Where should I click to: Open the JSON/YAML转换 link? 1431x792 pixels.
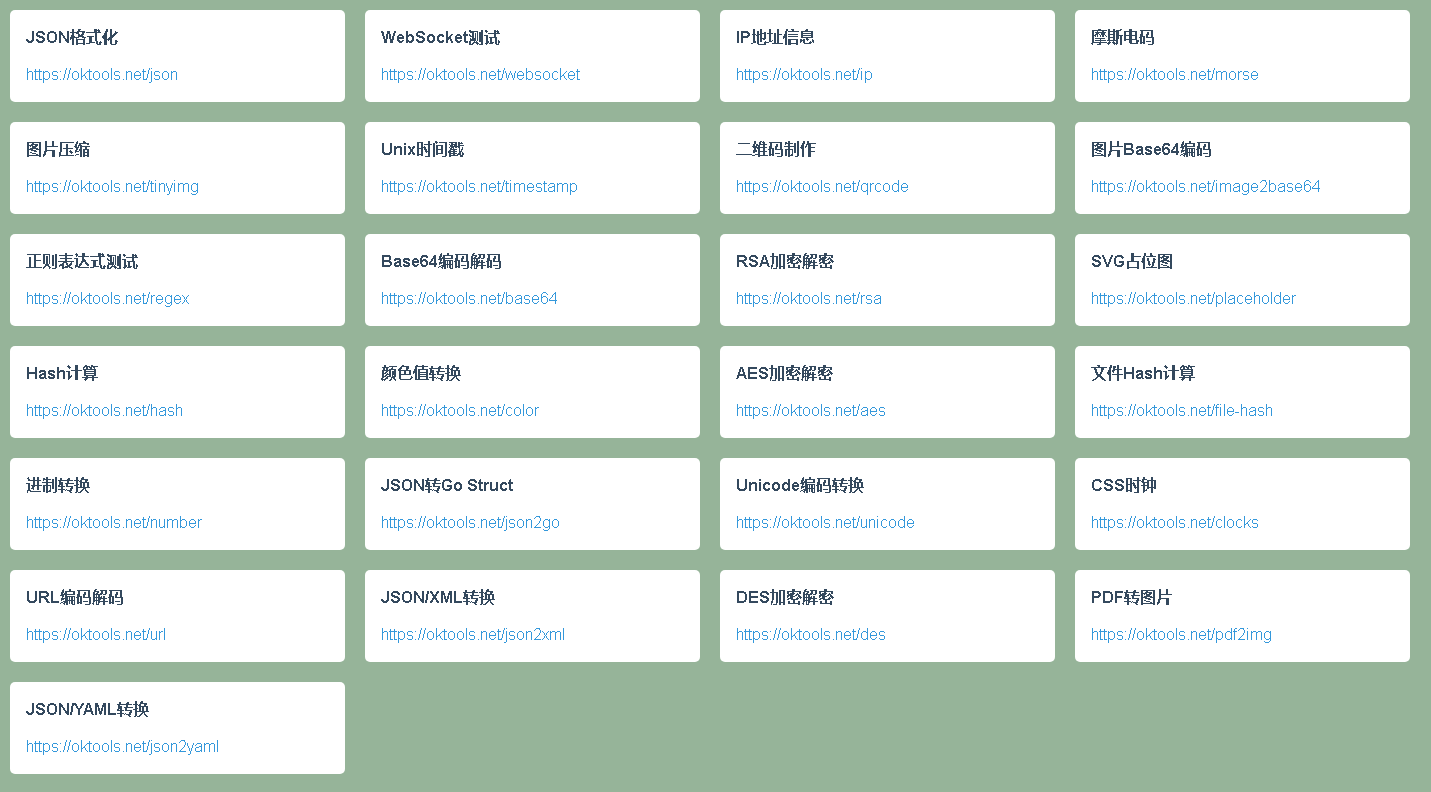(122, 746)
